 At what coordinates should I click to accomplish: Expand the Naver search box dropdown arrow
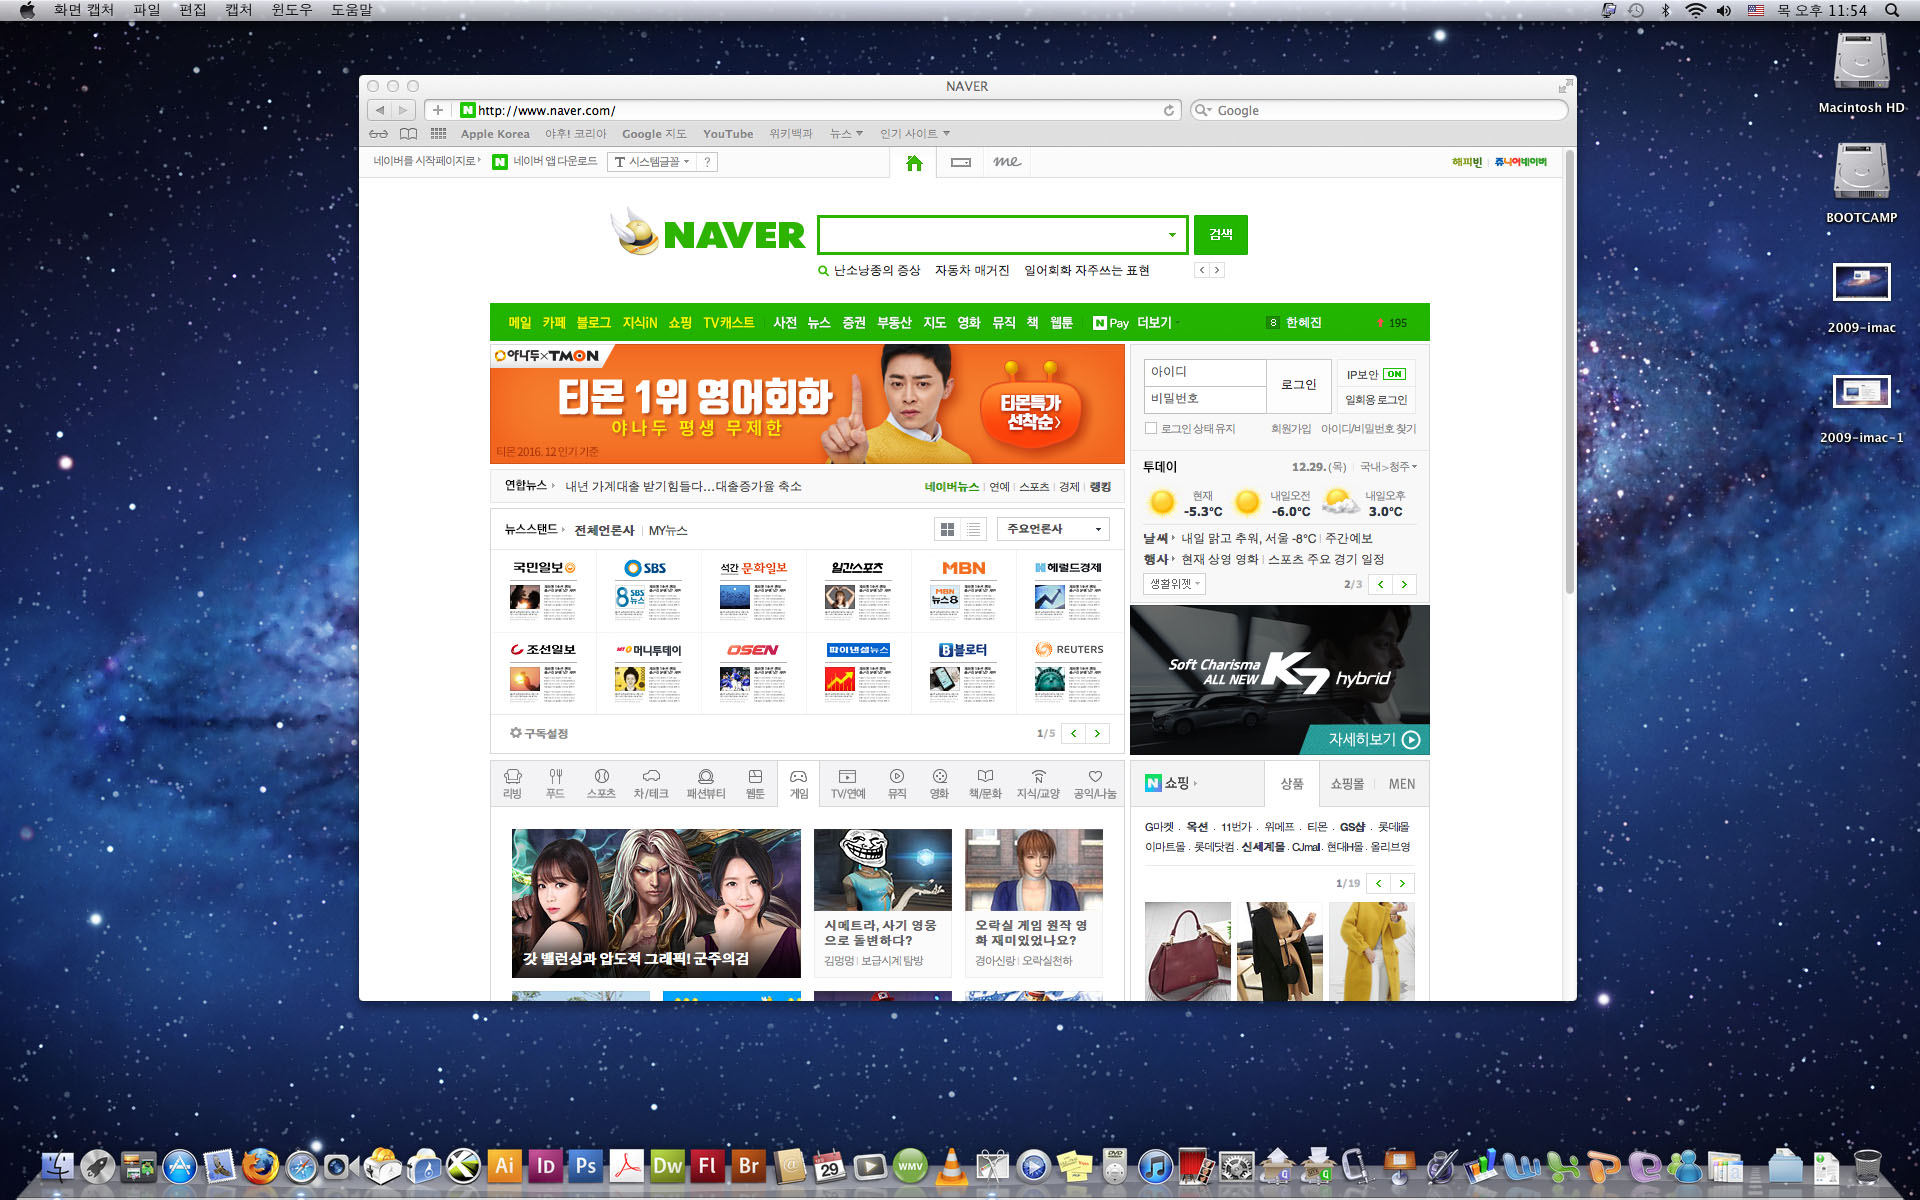pos(1172,235)
